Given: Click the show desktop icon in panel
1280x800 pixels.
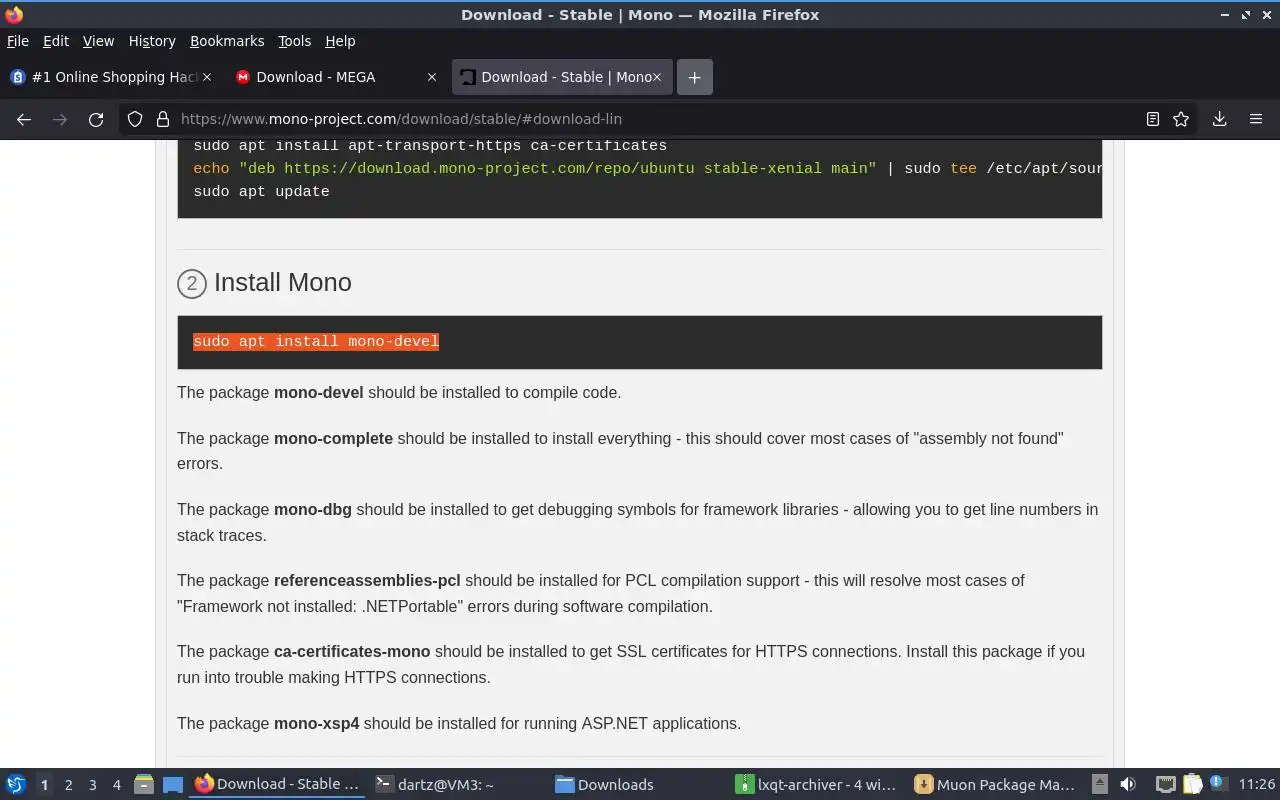Looking at the screenshot, I should [173, 785].
